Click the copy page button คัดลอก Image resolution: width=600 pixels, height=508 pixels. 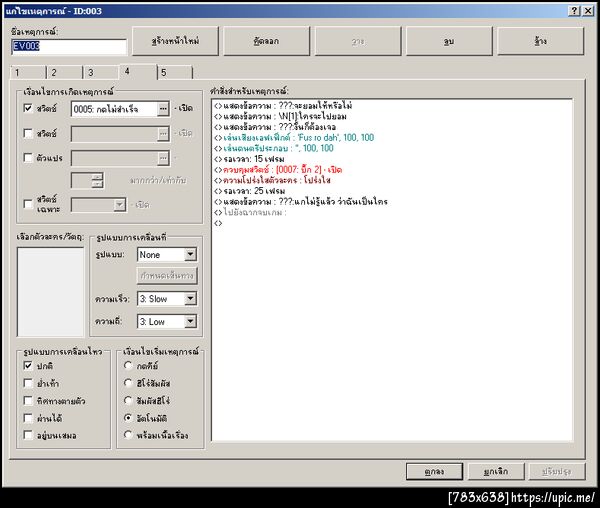266,41
